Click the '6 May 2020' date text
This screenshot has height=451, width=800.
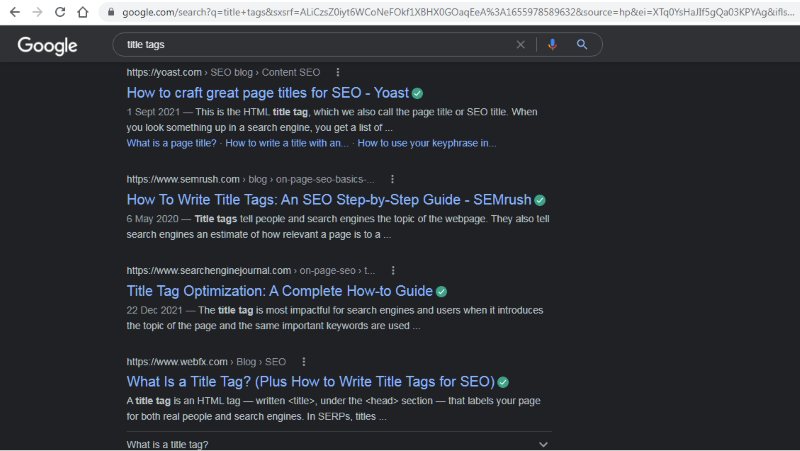pos(153,219)
